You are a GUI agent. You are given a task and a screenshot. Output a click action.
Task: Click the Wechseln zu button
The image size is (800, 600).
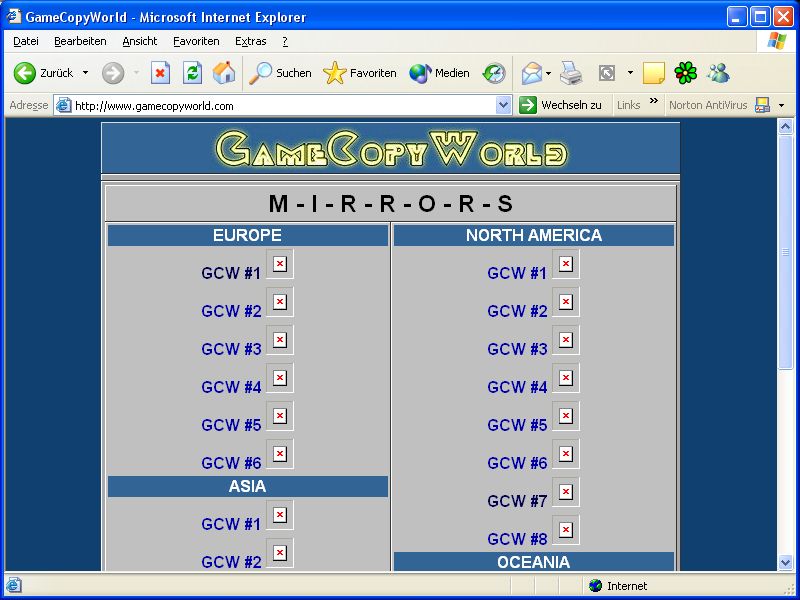[561, 105]
